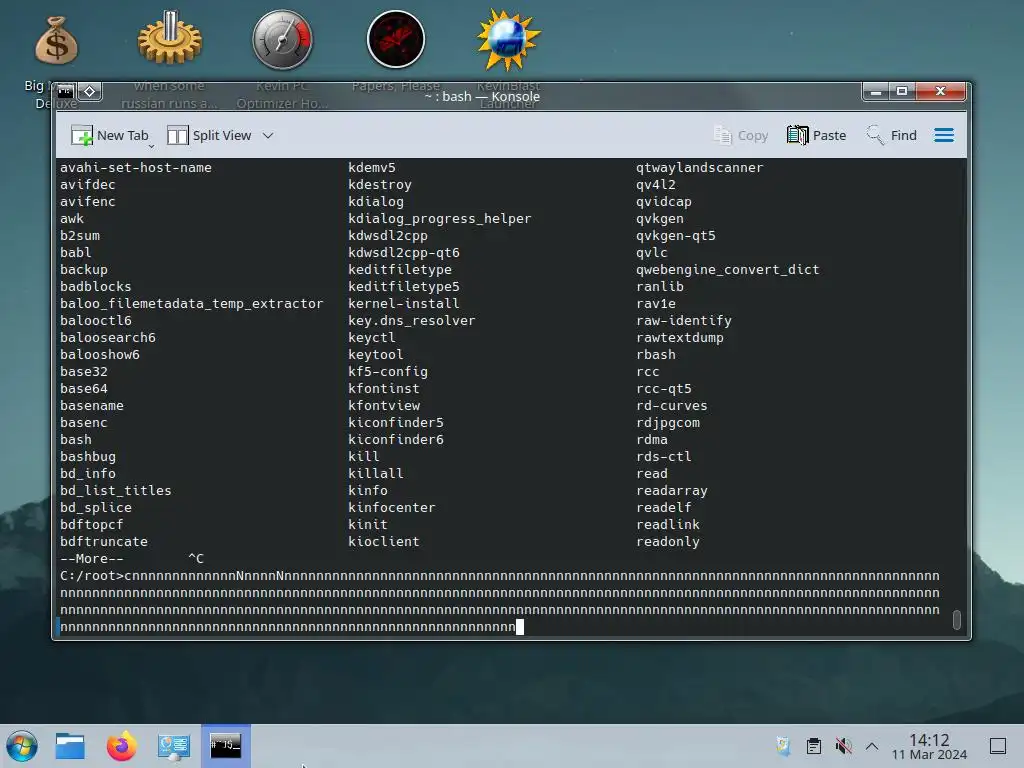The image size is (1024, 768).
Task: Launch the Kevin PC Optimizer gauge icon
Action: click(x=282, y=39)
